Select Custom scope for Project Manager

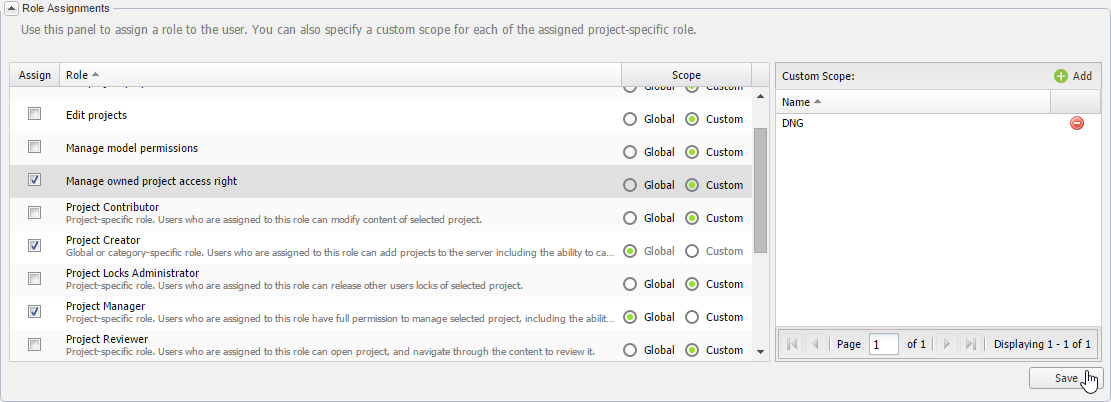[x=692, y=317]
